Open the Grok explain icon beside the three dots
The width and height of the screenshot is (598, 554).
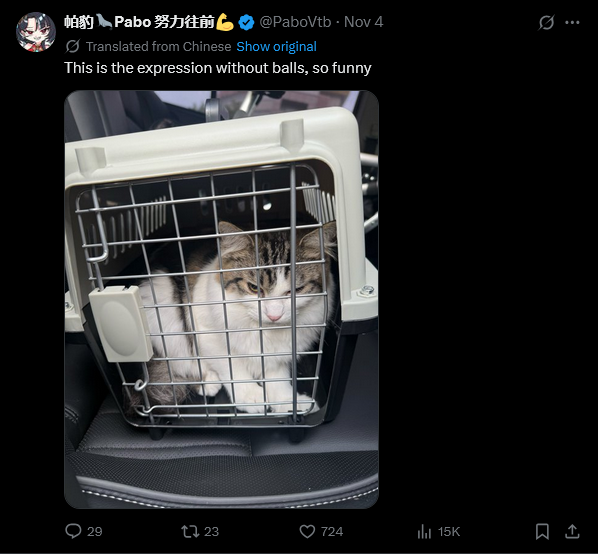click(x=546, y=22)
